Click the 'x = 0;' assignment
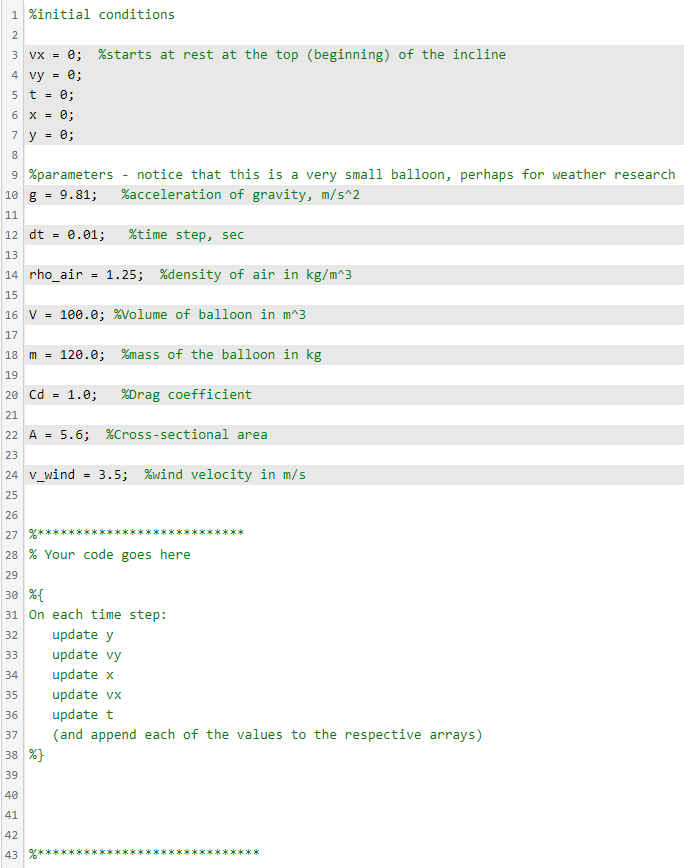684x868 pixels. 51,115
